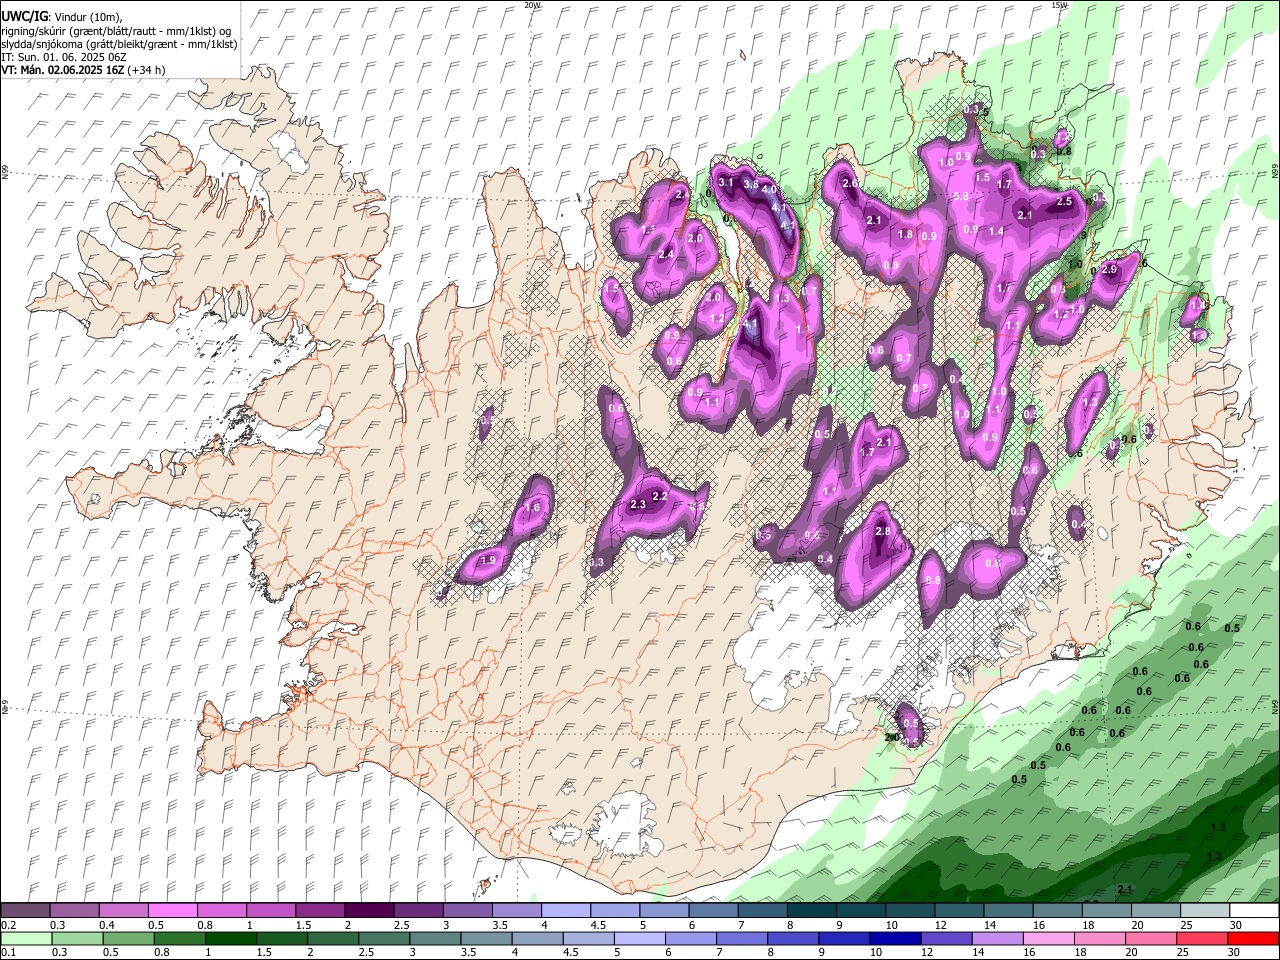
Task: Click the 0.1 label in lower legend
Action: (8, 953)
